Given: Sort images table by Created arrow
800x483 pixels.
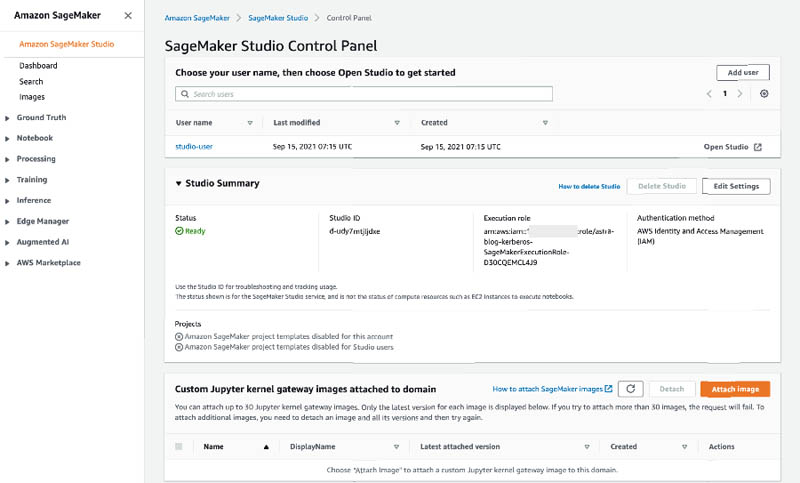Looking at the screenshot, I should [684, 447].
